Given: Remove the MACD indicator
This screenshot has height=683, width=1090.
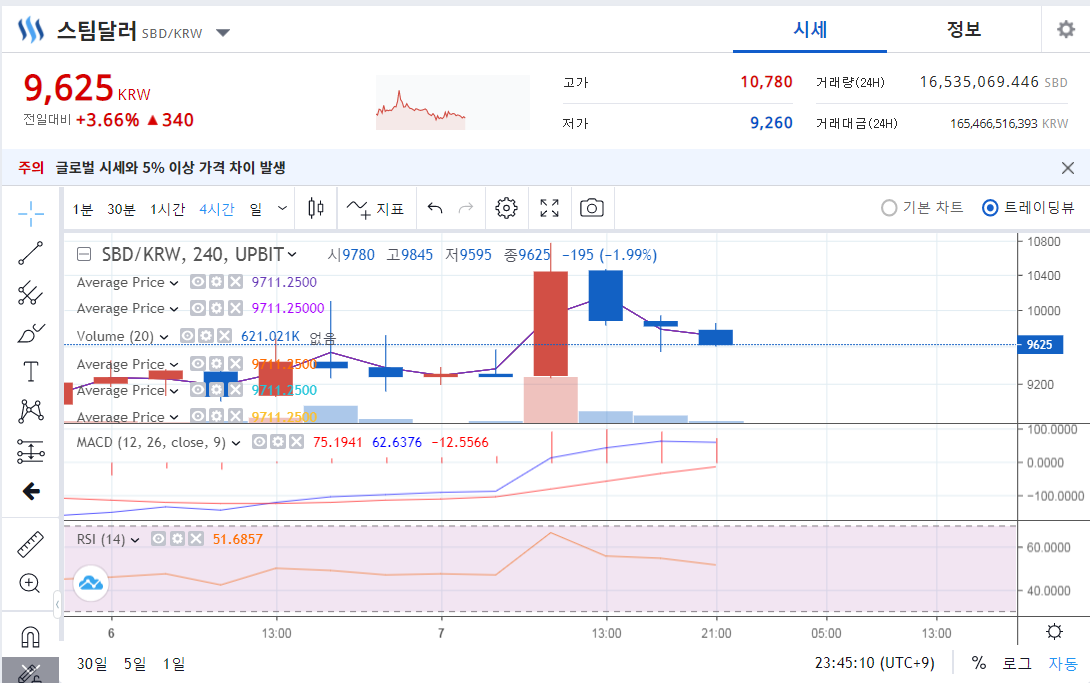Looking at the screenshot, I should tap(297, 442).
